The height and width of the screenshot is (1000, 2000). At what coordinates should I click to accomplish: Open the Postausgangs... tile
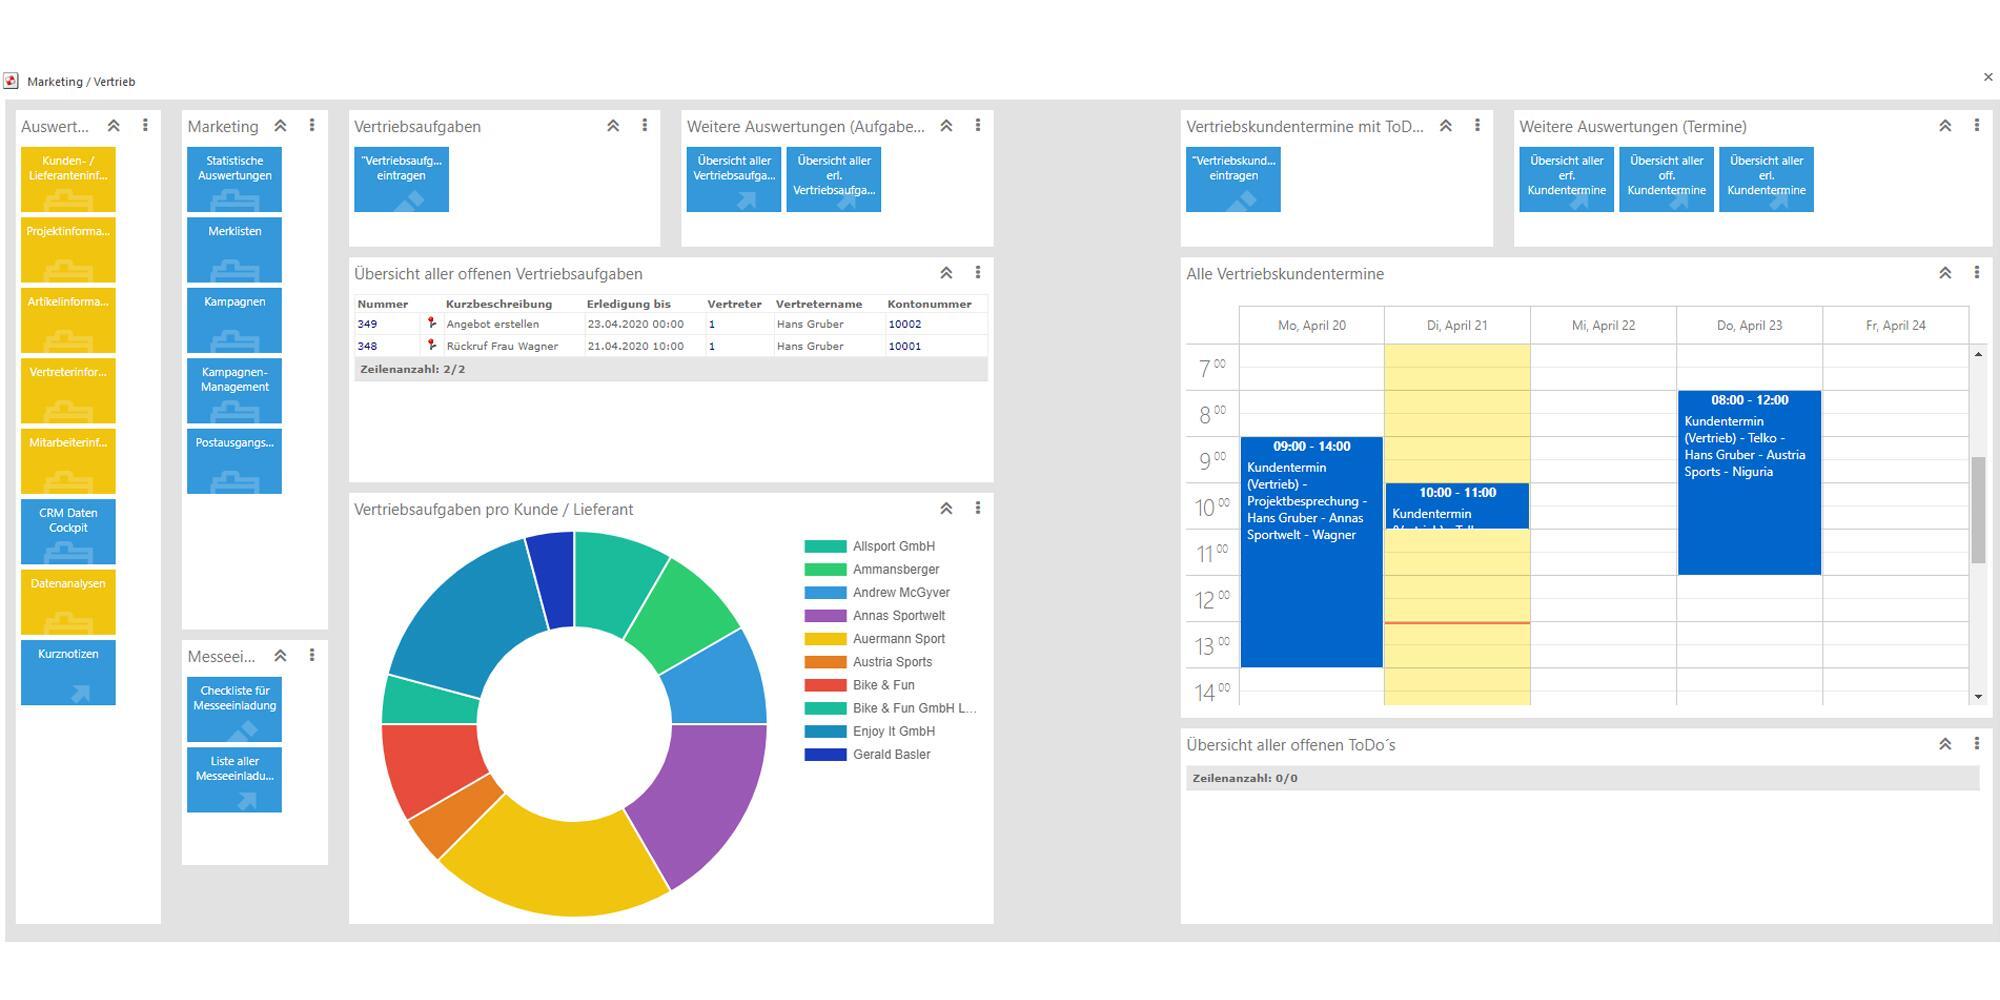click(x=234, y=461)
